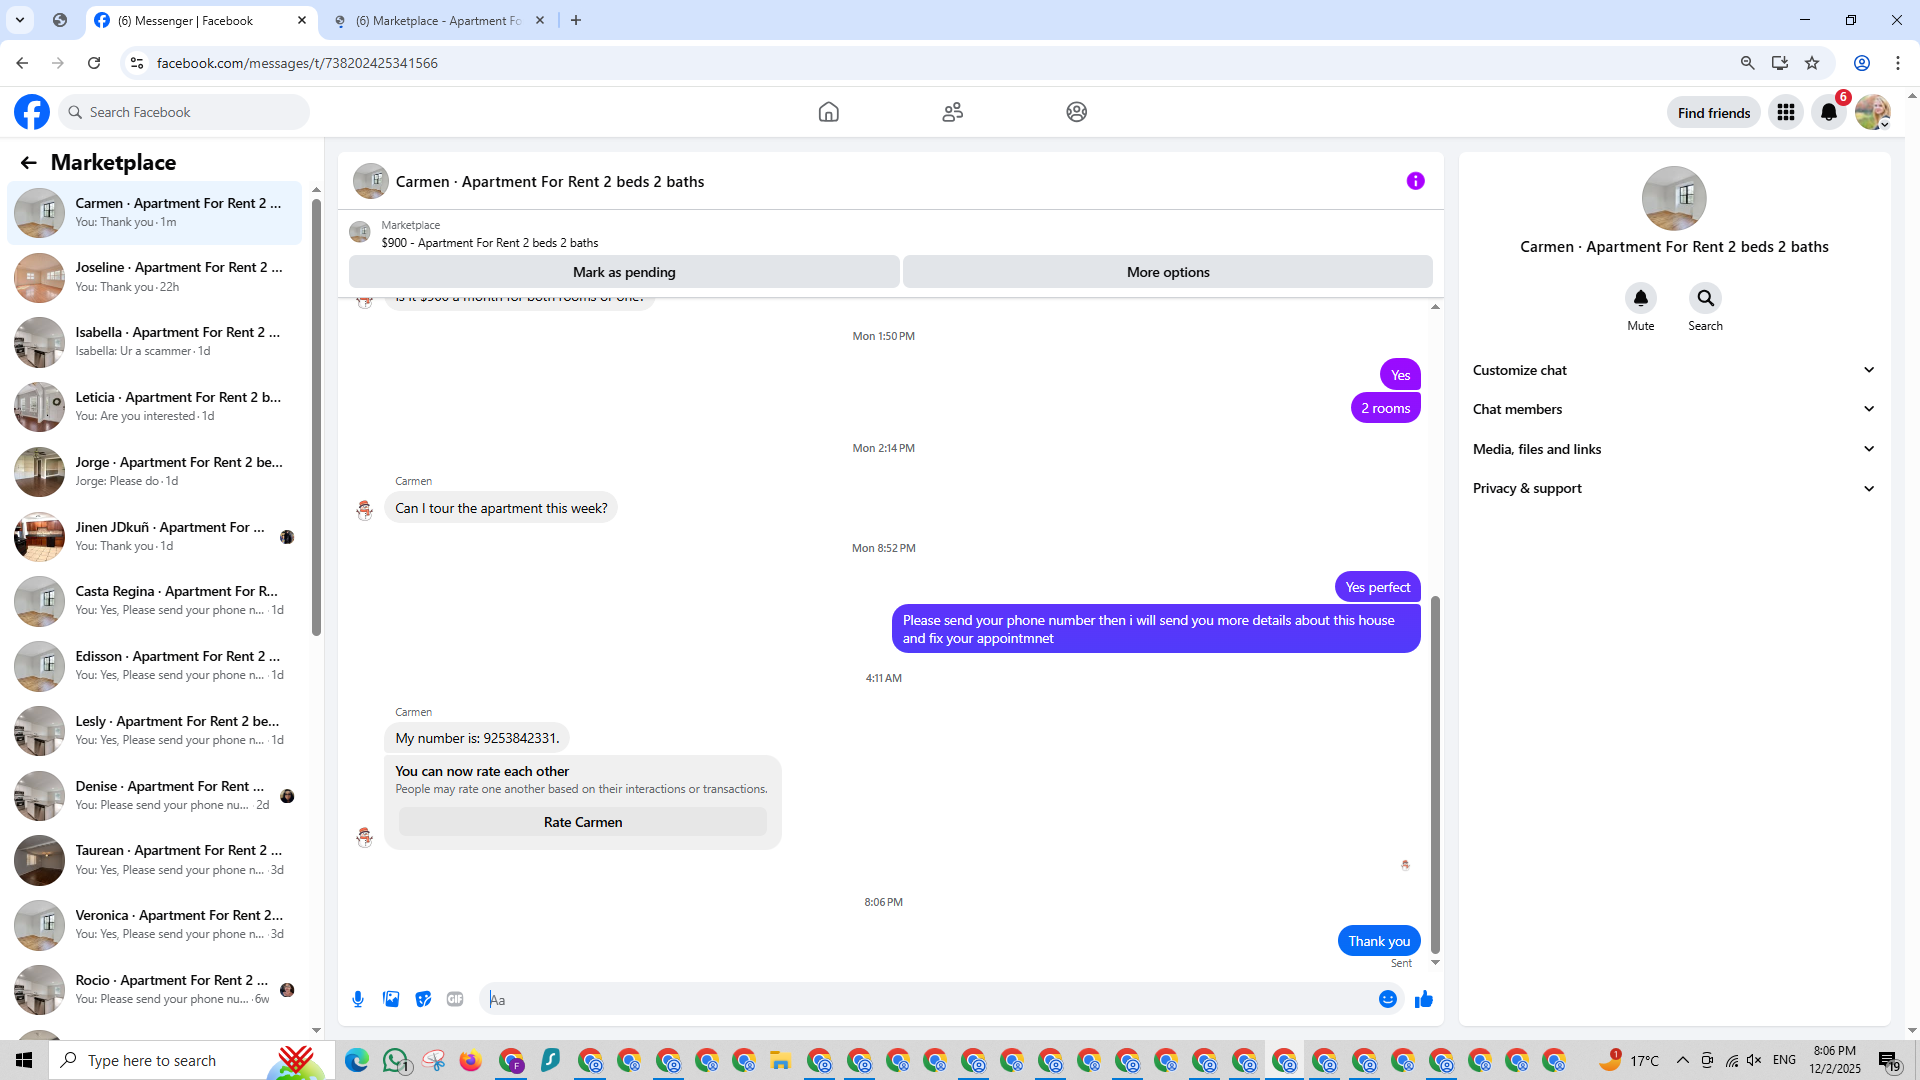Attach a photo using the image icon

pyautogui.click(x=391, y=999)
